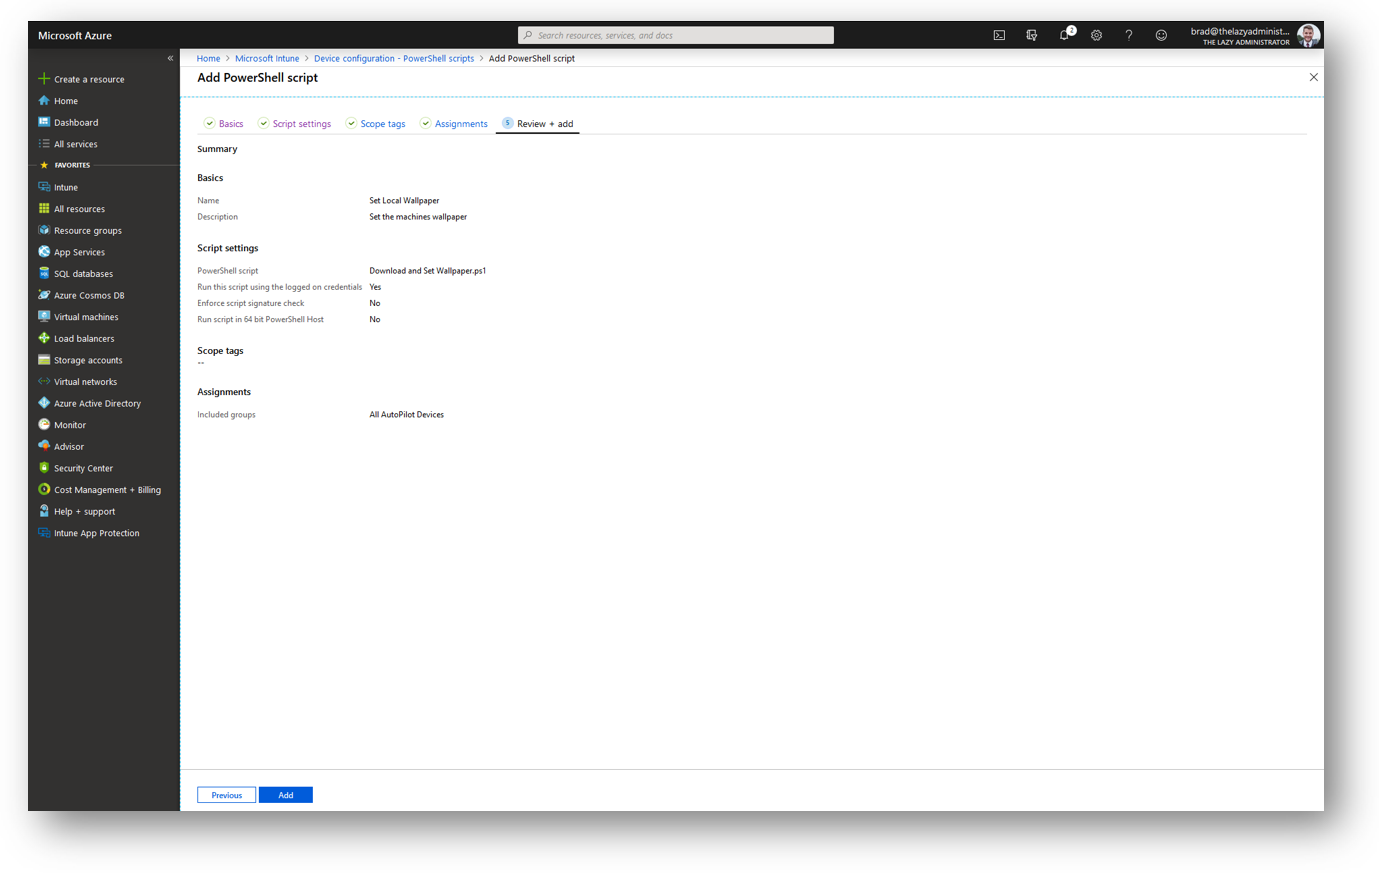Open Virtual networks icon

click(x=44, y=382)
